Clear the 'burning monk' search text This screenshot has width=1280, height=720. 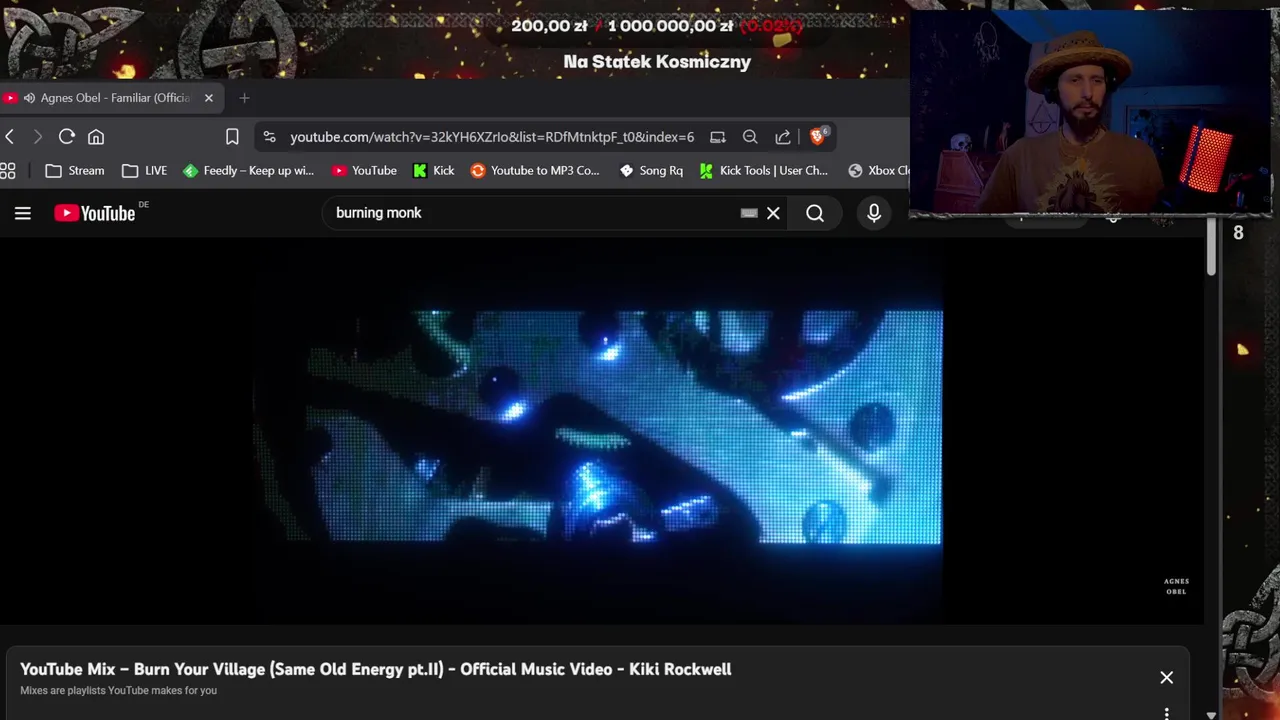(x=773, y=213)
